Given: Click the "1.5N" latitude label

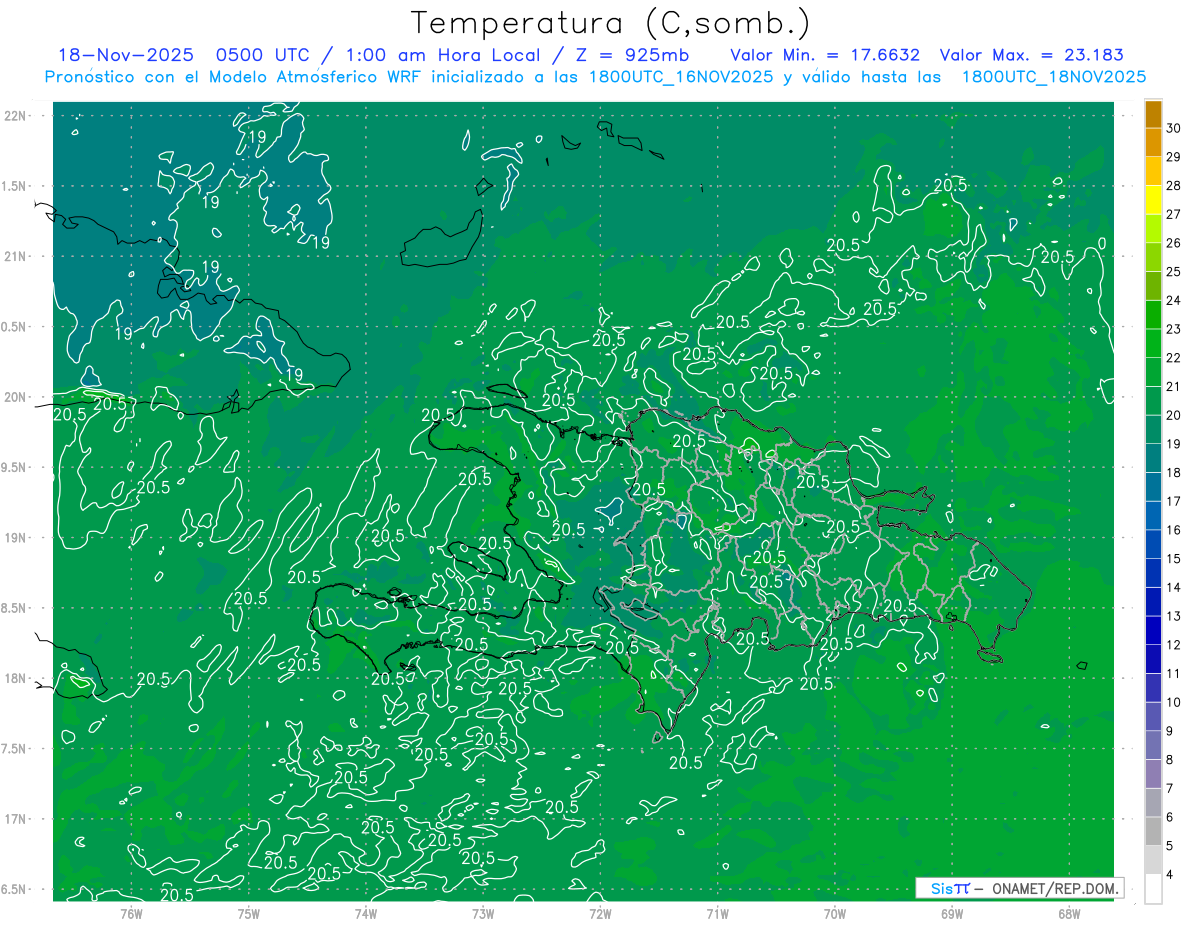Looking at the screenshot, I should point(15,186).
